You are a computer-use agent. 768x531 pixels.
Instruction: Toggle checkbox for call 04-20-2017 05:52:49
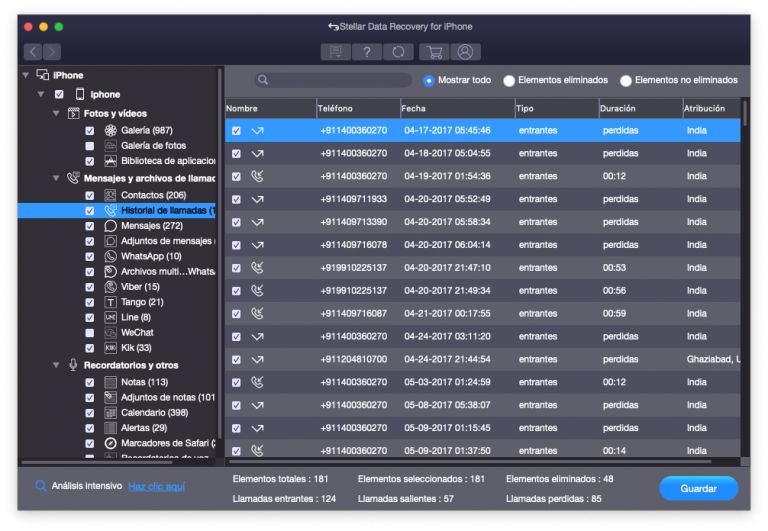click(x=236, y=199)
